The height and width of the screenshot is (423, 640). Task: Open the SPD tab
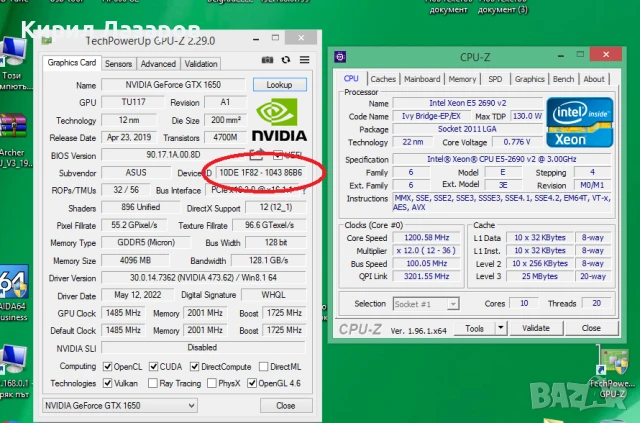[x=495, y=79]
